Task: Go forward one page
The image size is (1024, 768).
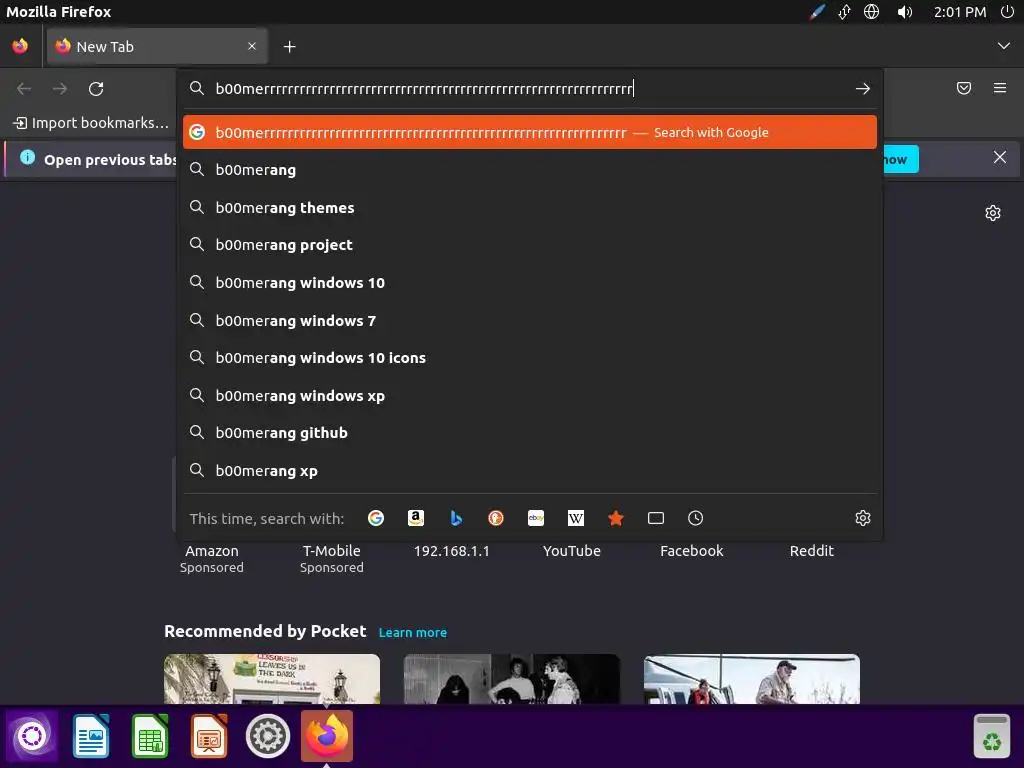Action: [x=60, y=88]
